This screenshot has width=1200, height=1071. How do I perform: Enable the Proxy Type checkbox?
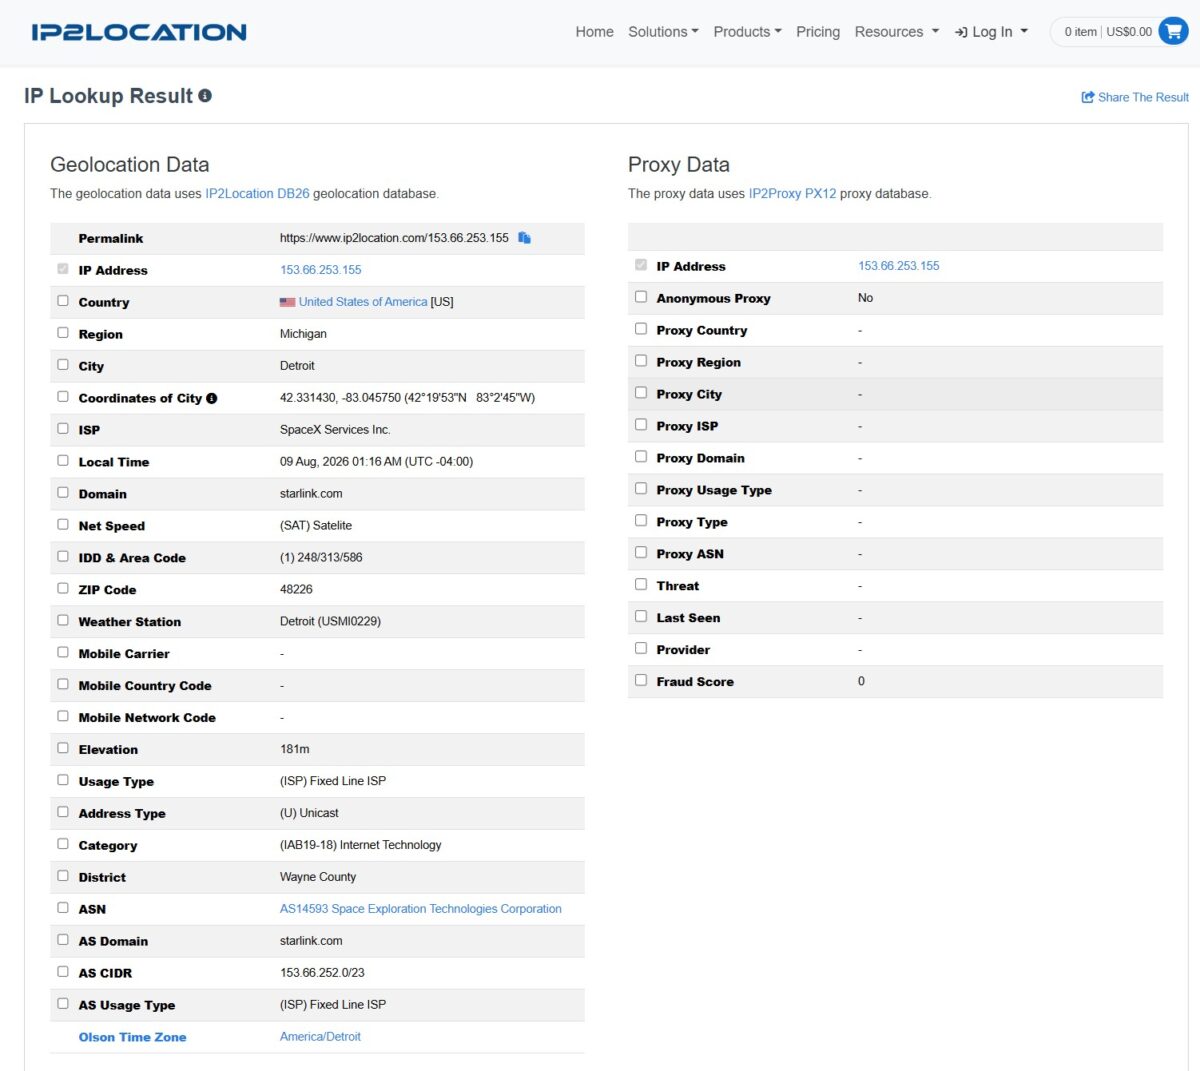point(641,521)
